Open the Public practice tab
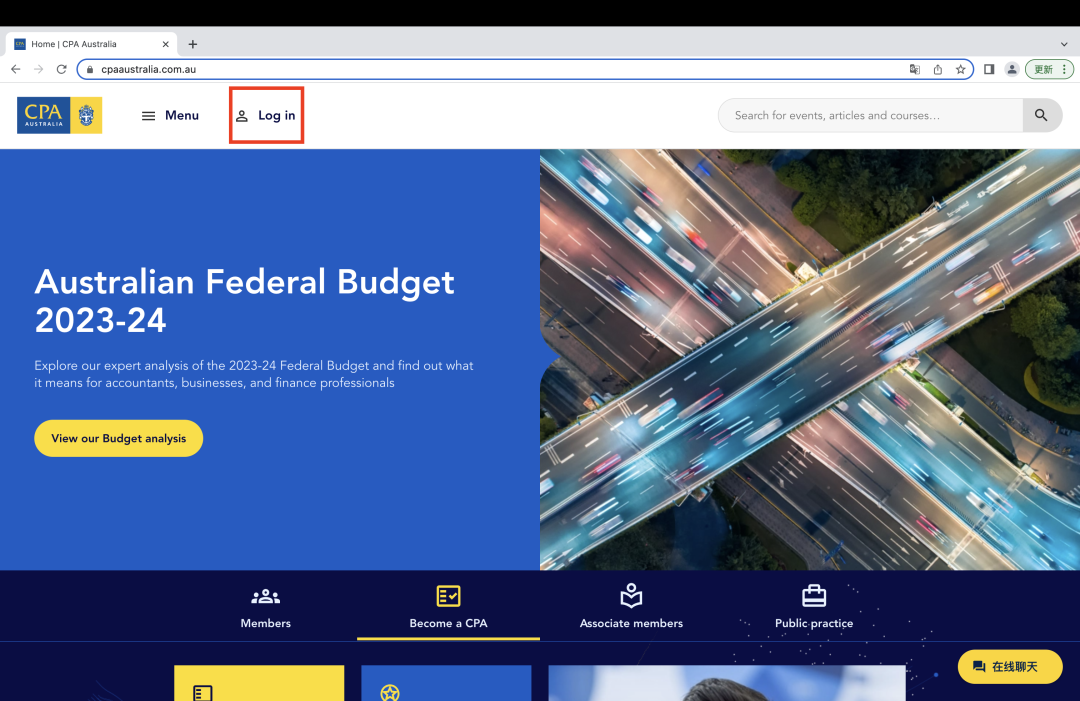This screenshot has width=1080, height=701. click(x=814, y=608)
